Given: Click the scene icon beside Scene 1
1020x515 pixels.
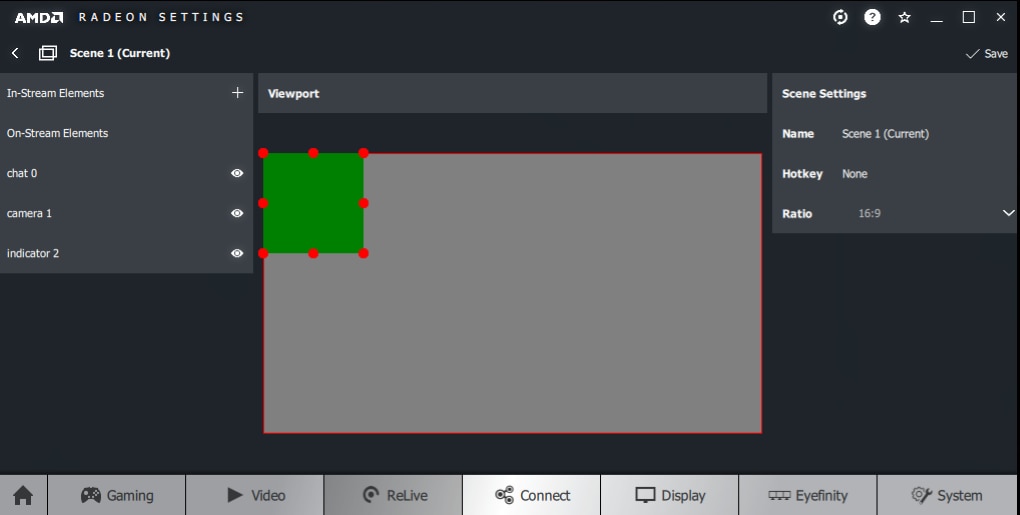Looking at the screenshot, I should (x=48, y=53).
